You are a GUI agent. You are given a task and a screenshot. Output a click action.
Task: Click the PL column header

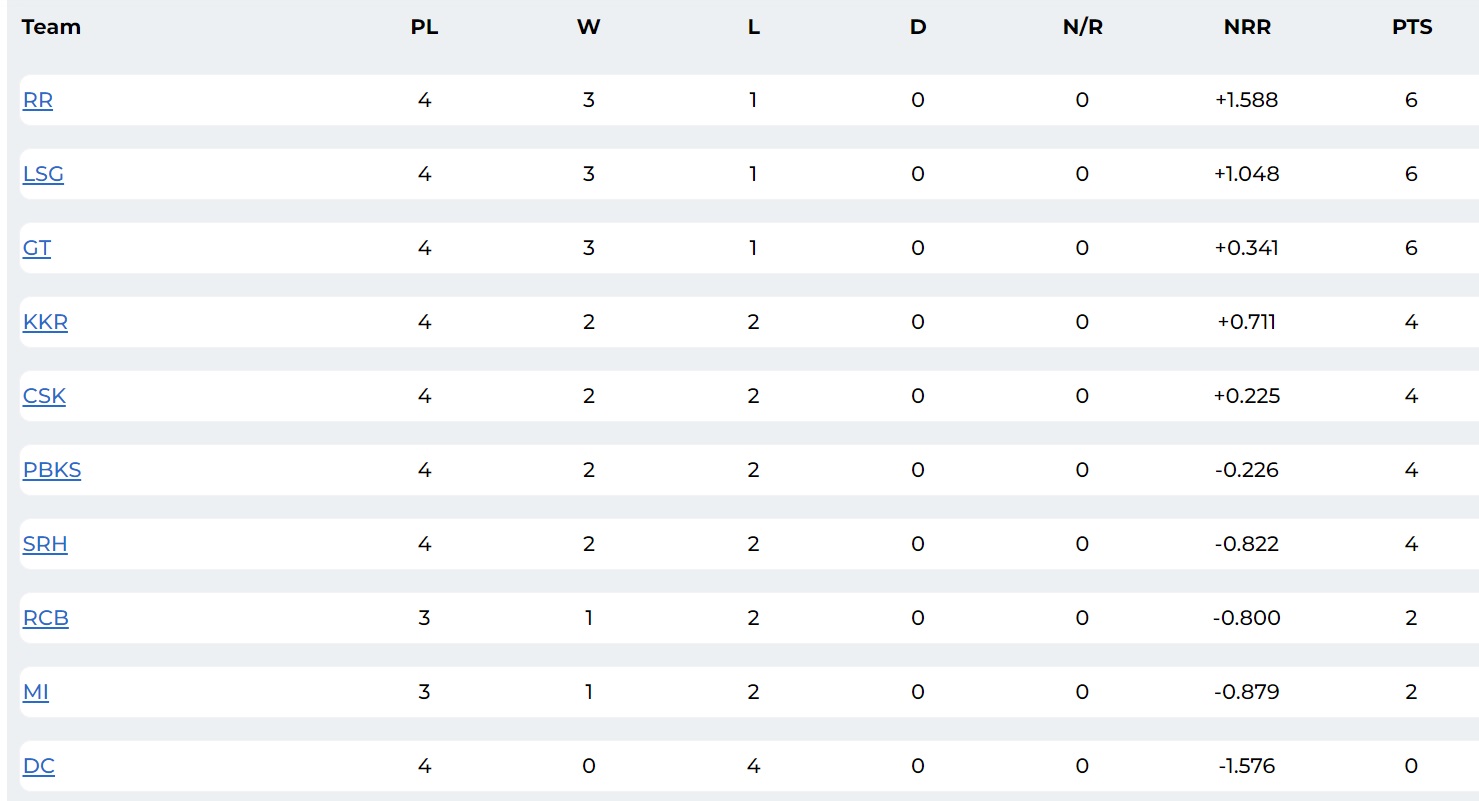424,27
